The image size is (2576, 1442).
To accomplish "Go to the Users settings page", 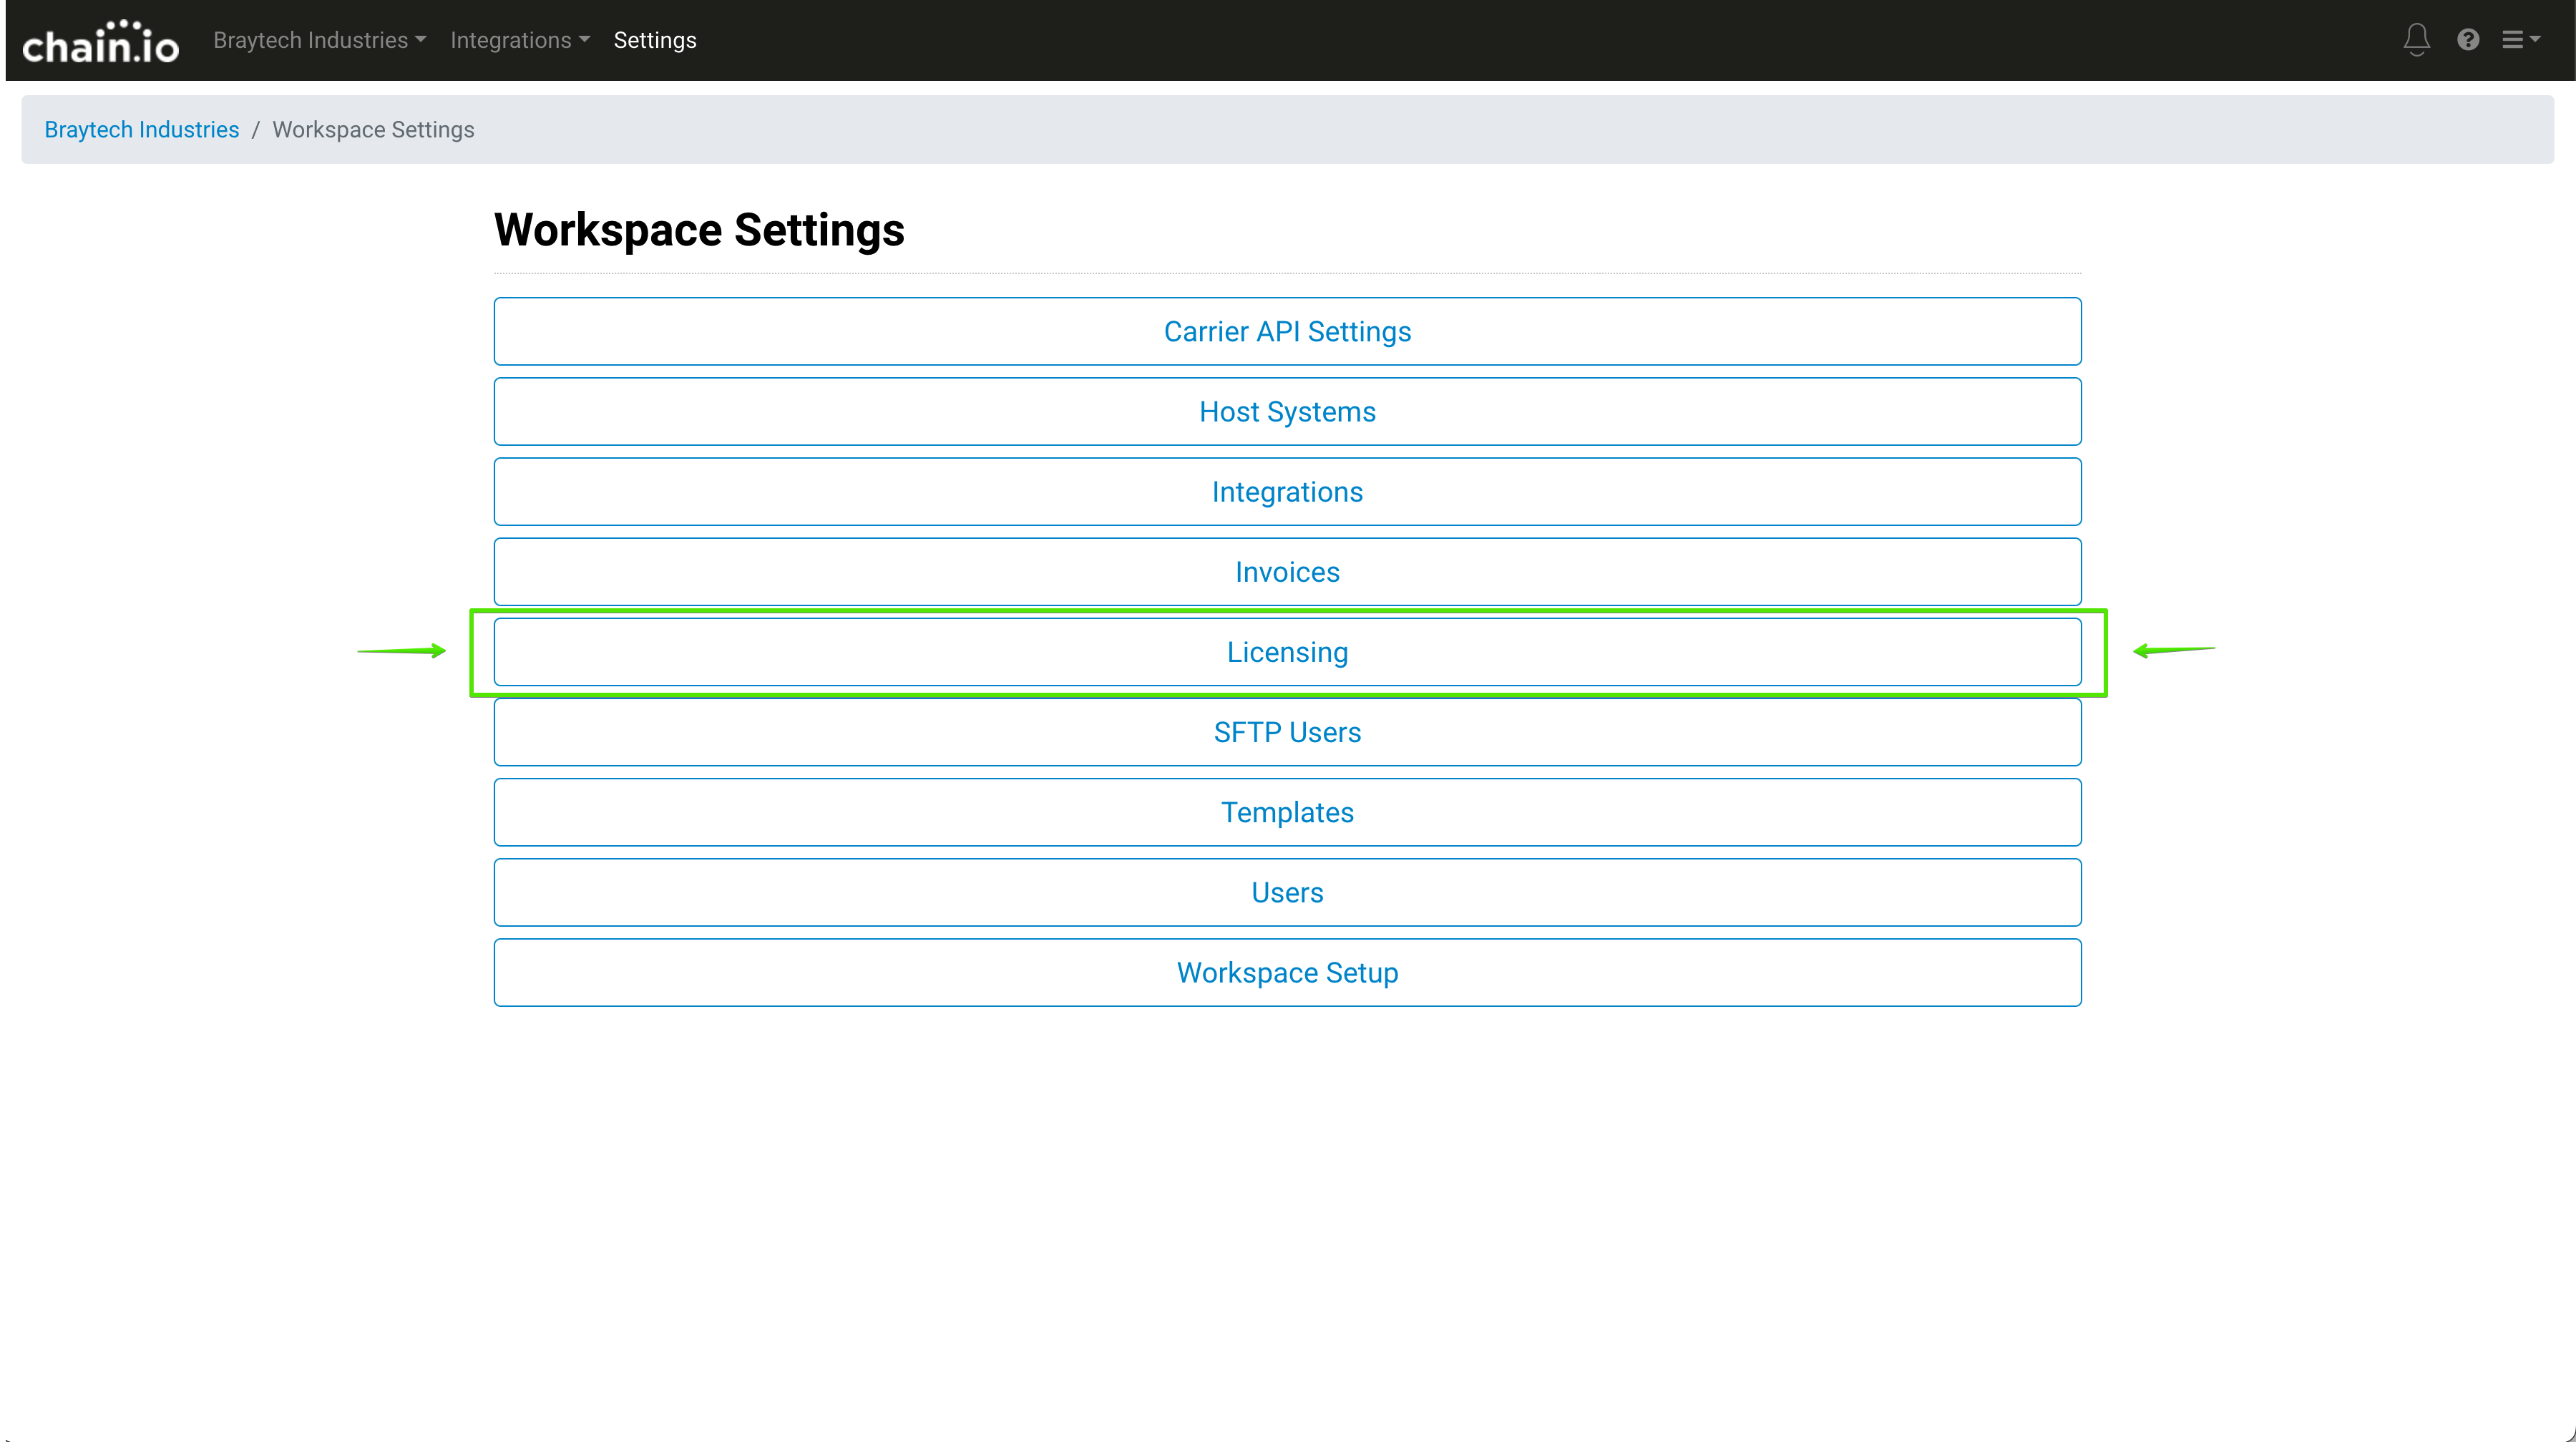I will tap(1287, 892).
